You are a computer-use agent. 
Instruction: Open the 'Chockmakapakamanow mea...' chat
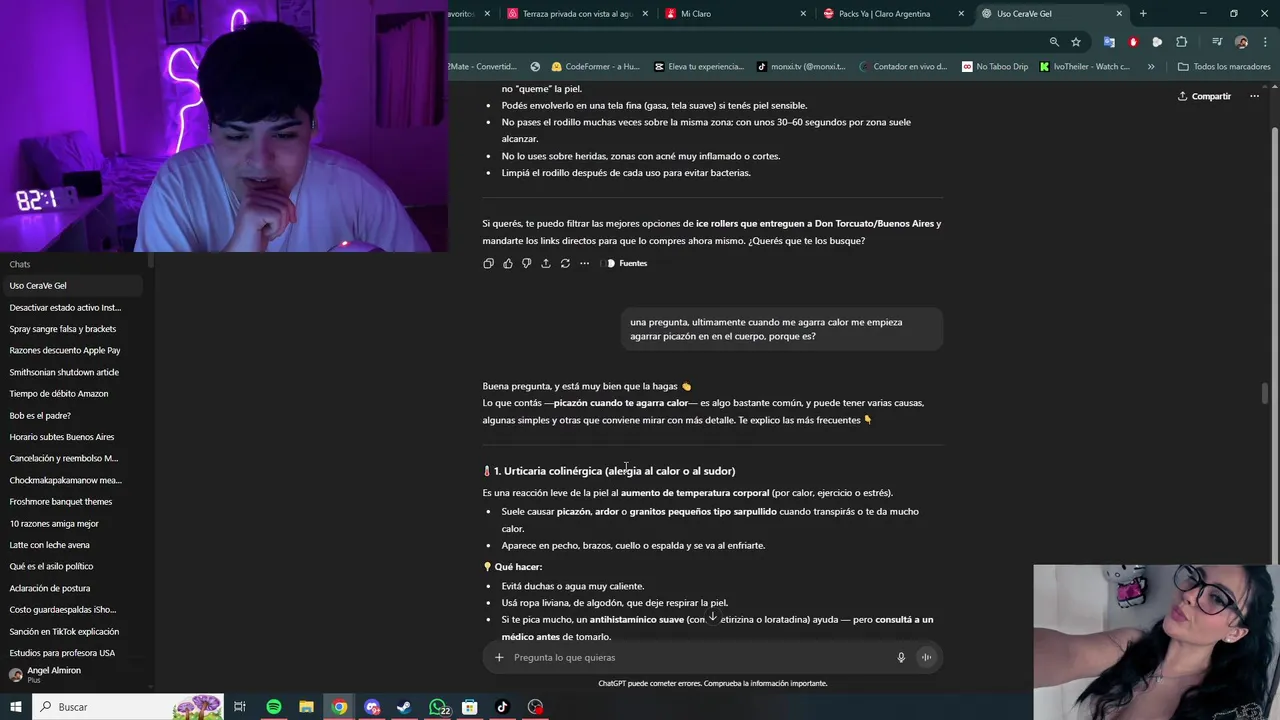[72, 480]
